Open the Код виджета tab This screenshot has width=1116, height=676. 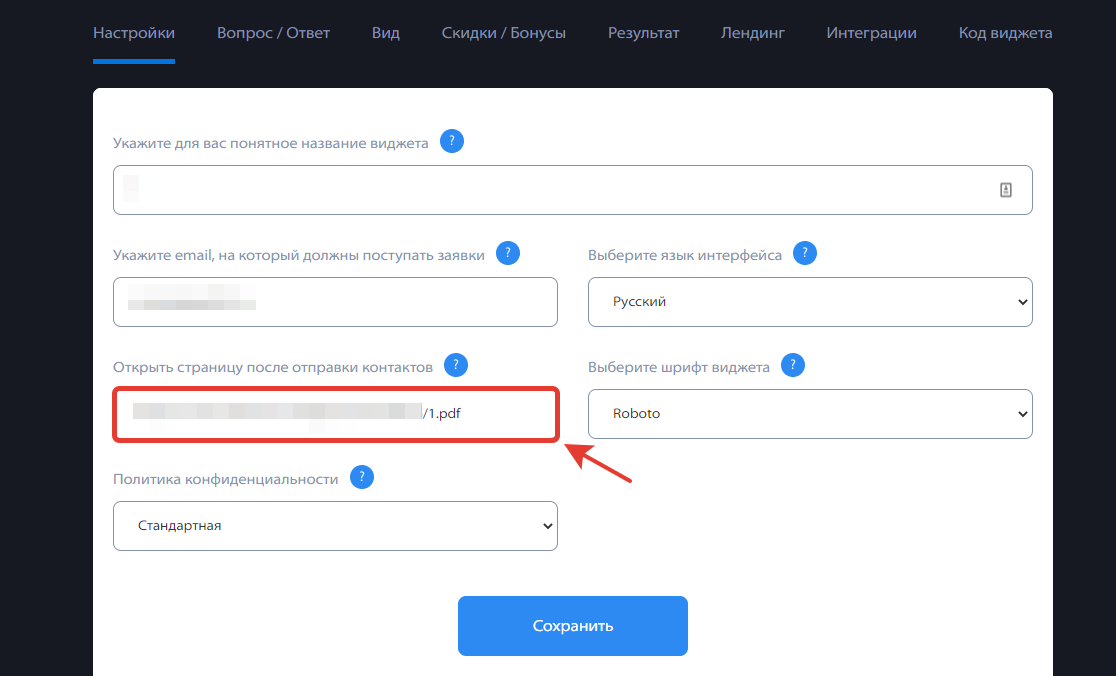[1006, 33]
